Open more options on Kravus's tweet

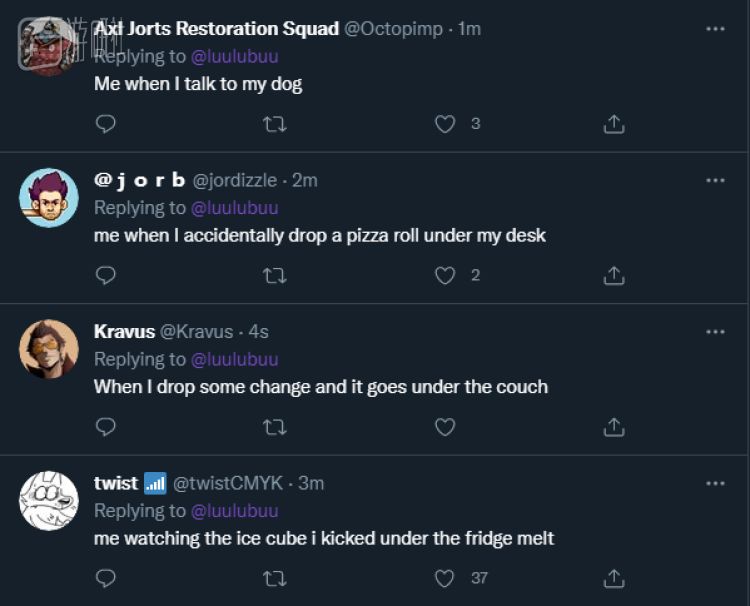click(x=715, y=331)
